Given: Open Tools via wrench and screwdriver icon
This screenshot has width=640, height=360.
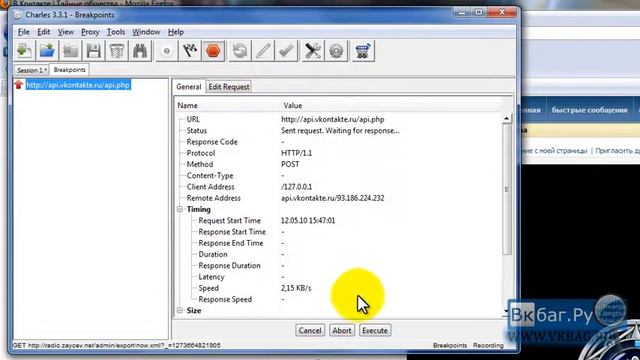Looking at the screenshot, I should [313, 51].
